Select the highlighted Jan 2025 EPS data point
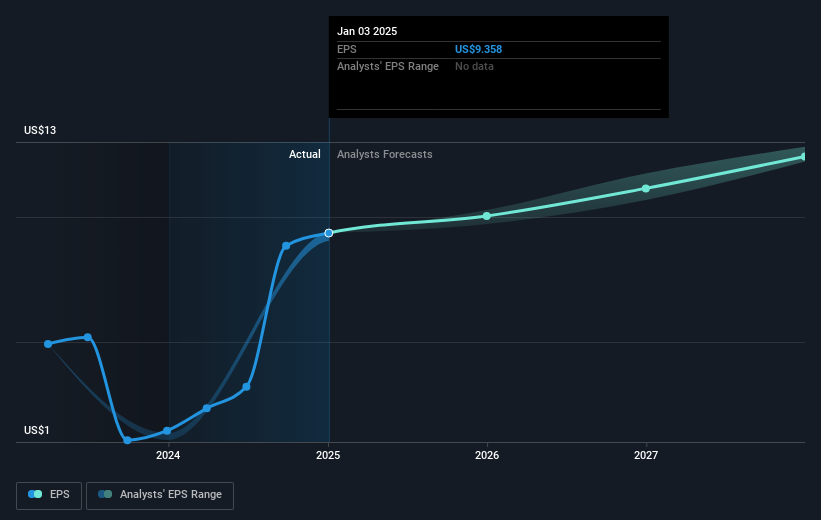Viewport: 821px width, 520px height. pyautogui.click(x=328, y=233)
